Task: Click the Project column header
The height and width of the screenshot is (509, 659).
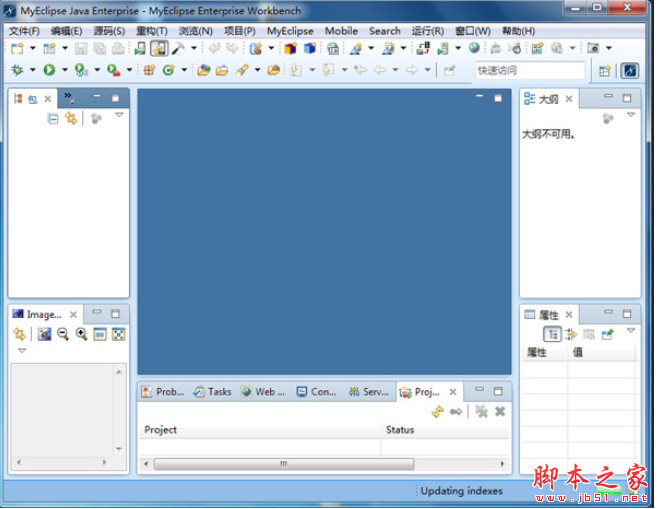Action: (260, 430)
